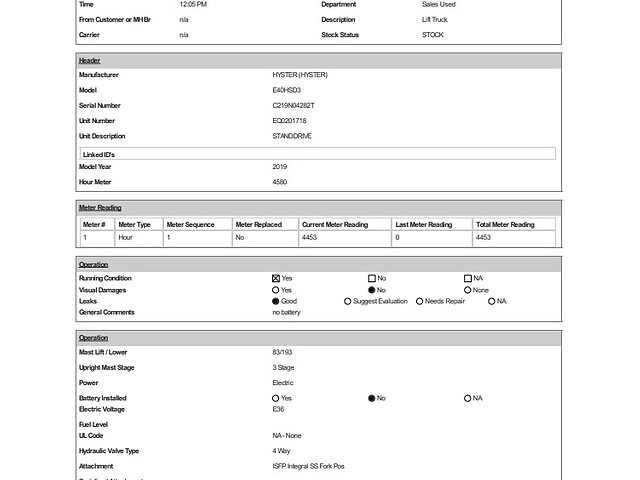The height and width of the screenshot is (480, 640).
Task: Click the Meter Reading section header
Action: pos(100,207)
